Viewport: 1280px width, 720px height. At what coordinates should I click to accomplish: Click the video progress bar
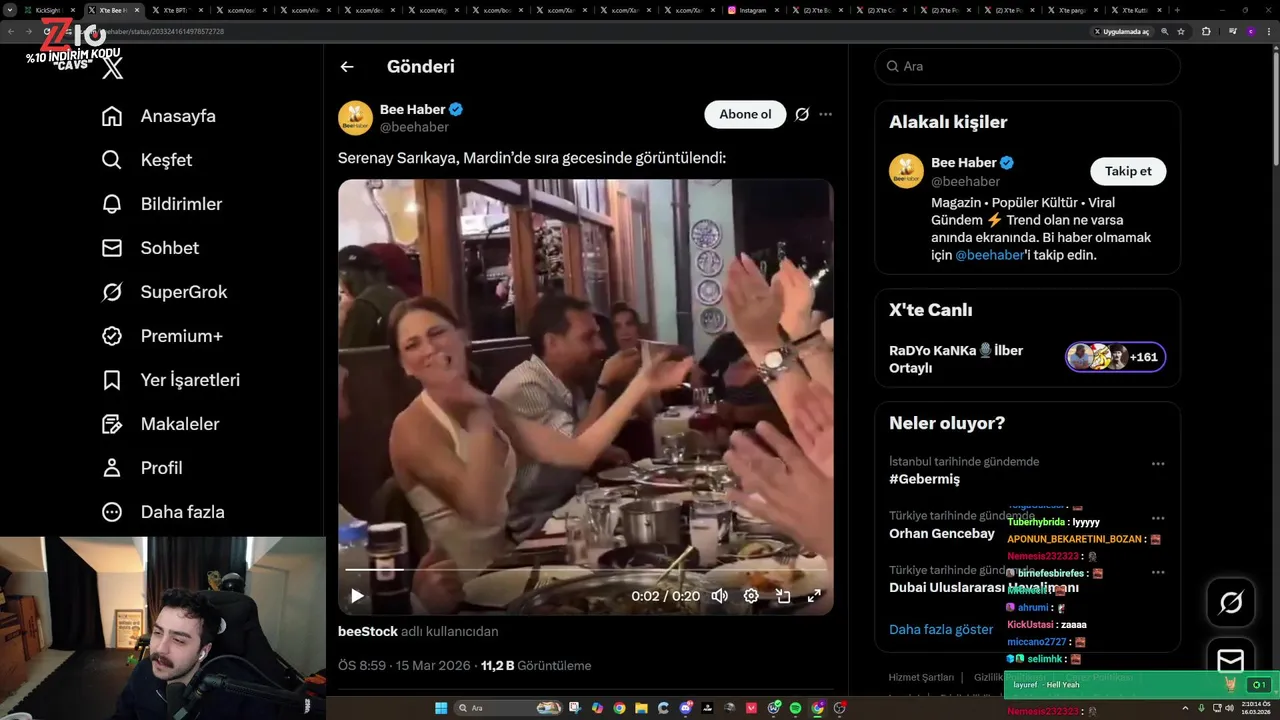pyautogui.click(x=586, y=570)
